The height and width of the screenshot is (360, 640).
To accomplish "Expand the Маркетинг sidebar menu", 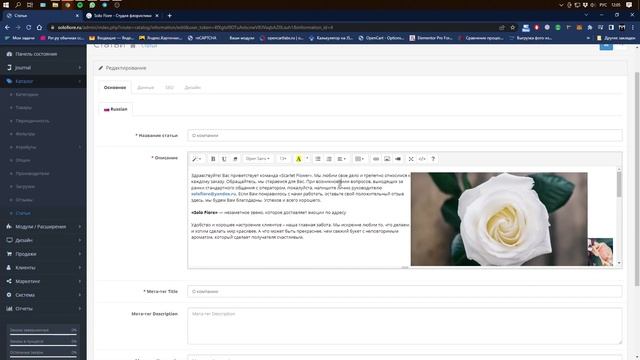I will click(43, 281).
